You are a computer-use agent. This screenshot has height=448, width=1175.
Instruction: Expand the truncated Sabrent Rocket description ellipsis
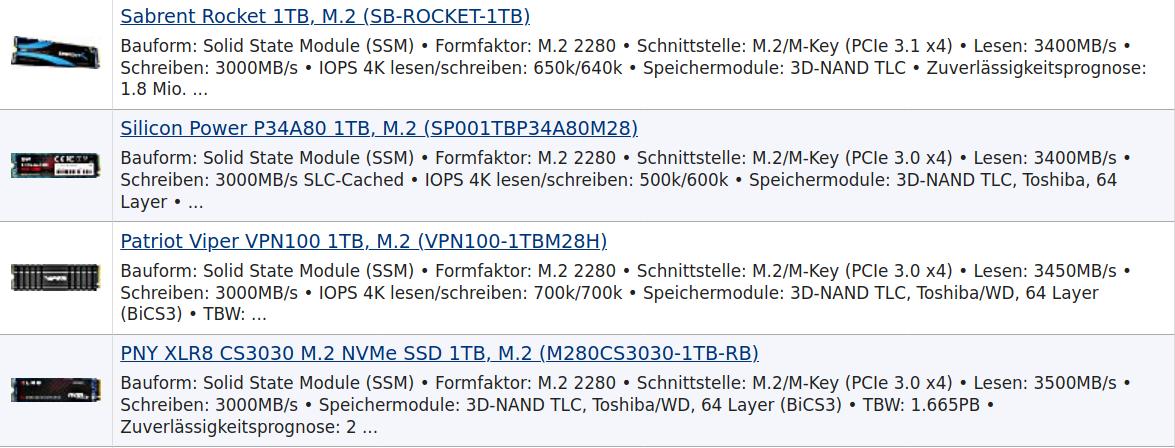point(200,89)
